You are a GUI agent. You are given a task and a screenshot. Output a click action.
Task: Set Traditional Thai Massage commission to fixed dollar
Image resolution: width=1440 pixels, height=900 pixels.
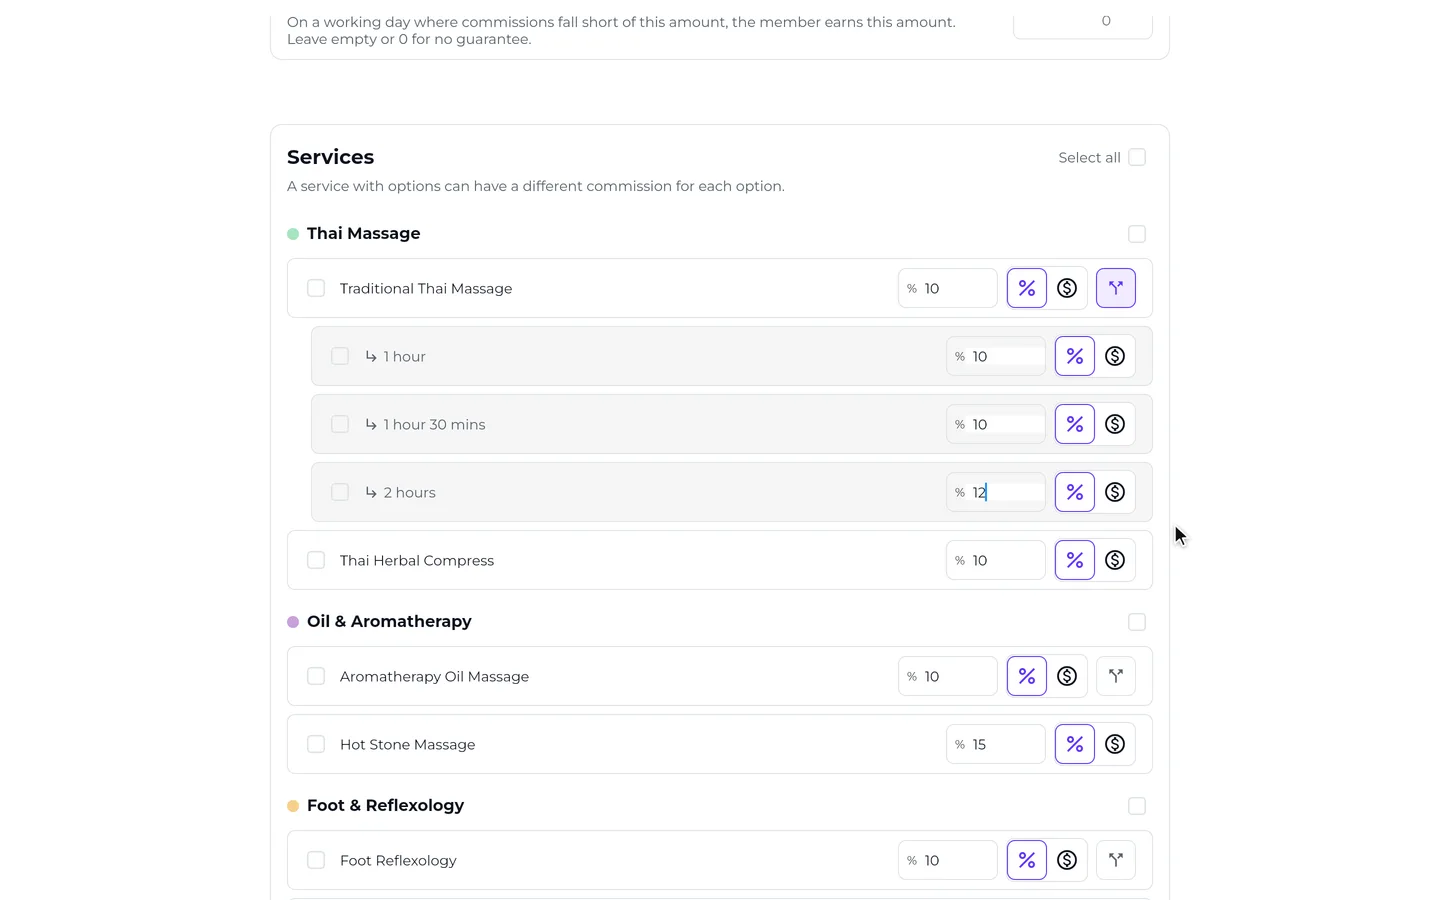[x=1067, y=288]
